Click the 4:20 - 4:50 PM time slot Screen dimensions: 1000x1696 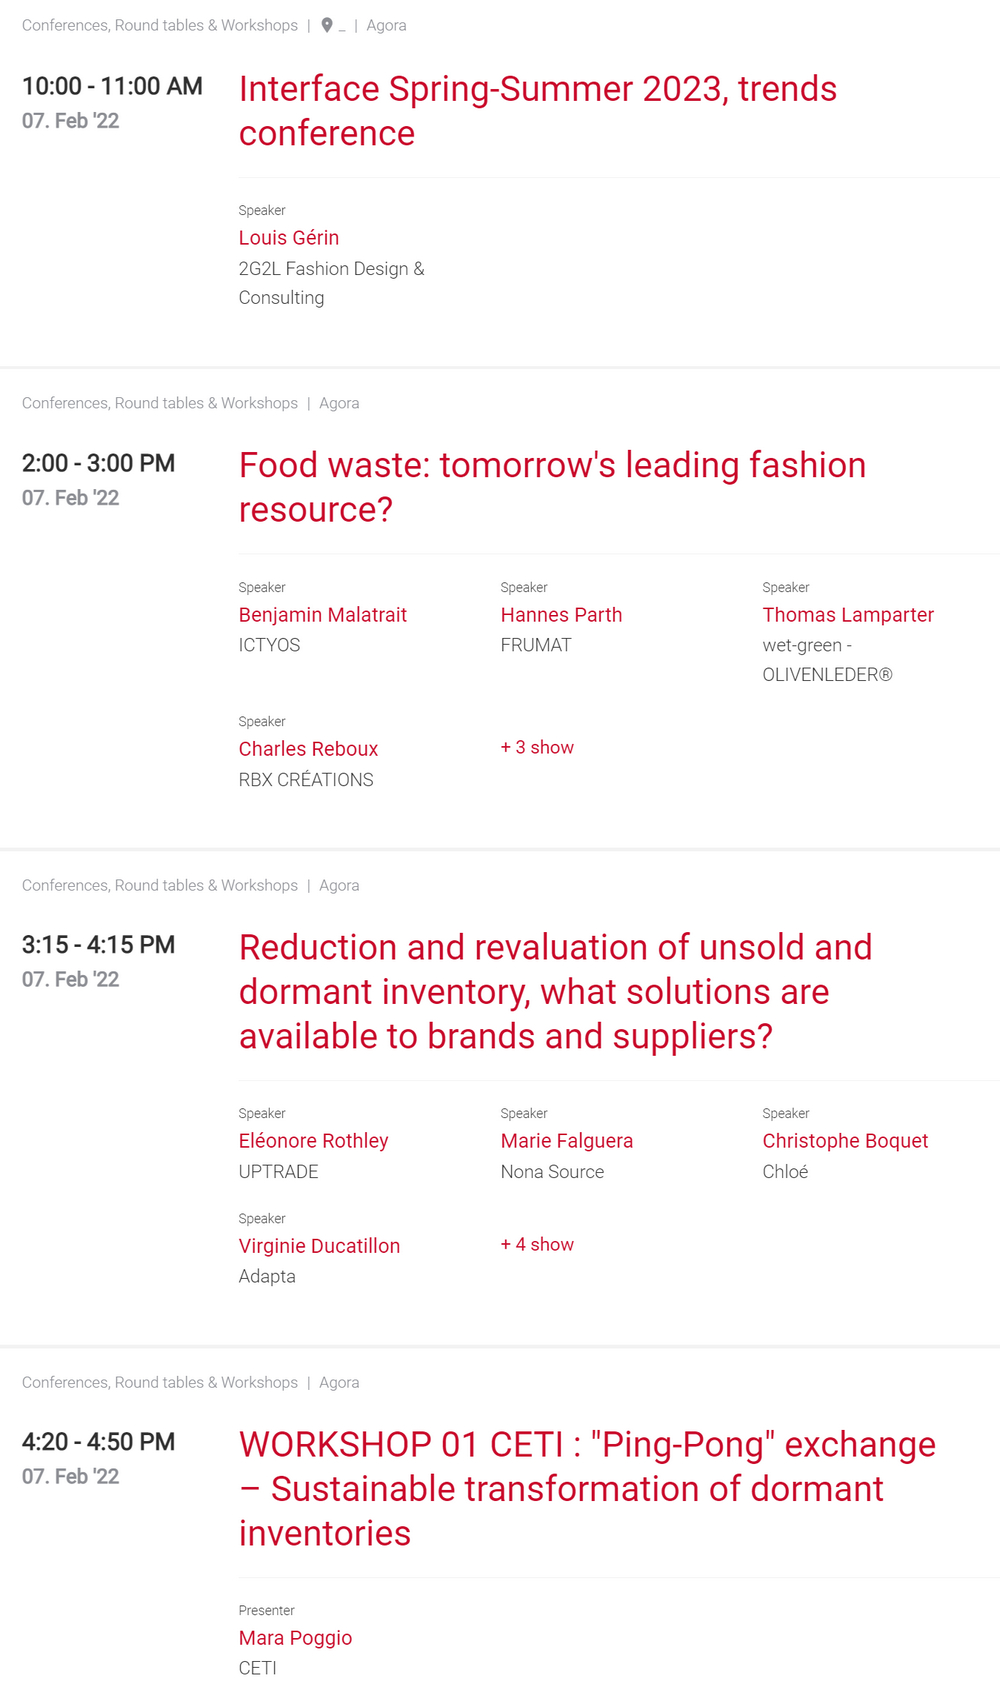[98, 1442]
